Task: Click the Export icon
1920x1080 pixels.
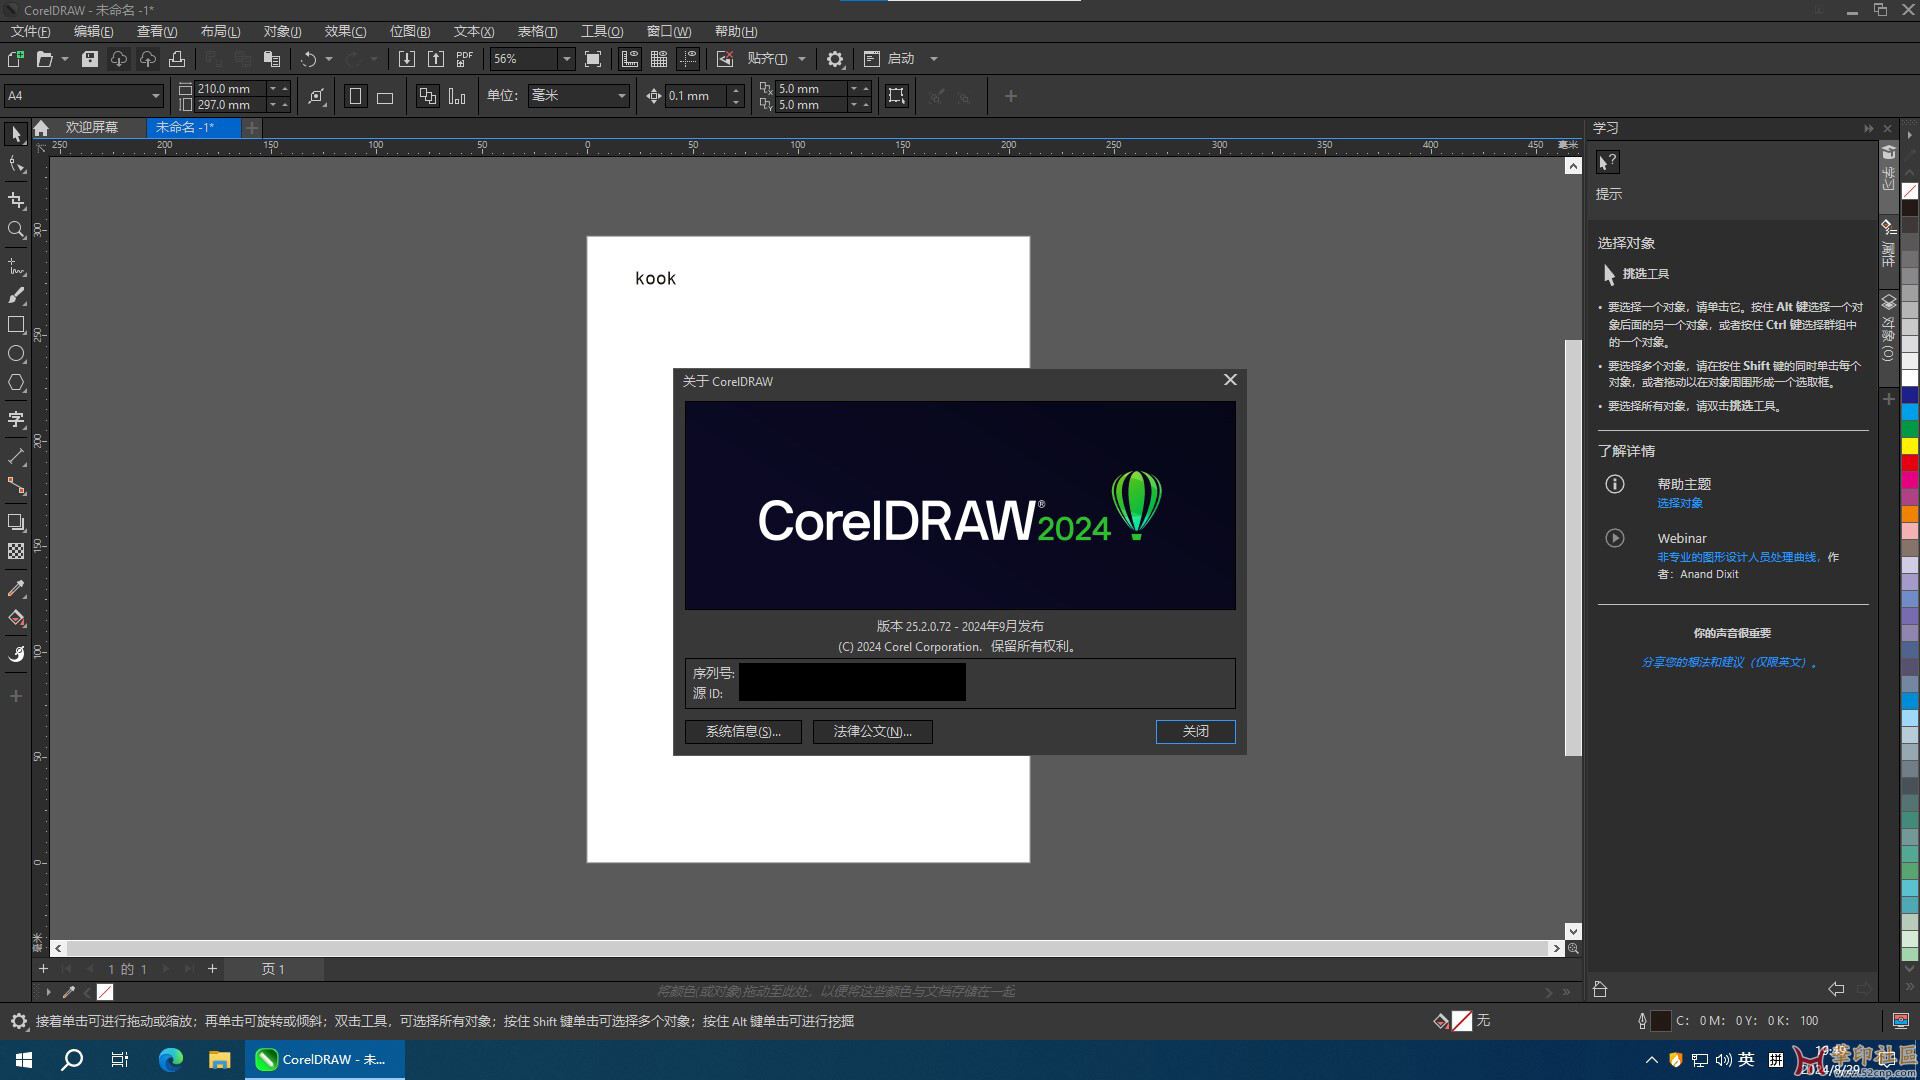Action: point(436,59)
